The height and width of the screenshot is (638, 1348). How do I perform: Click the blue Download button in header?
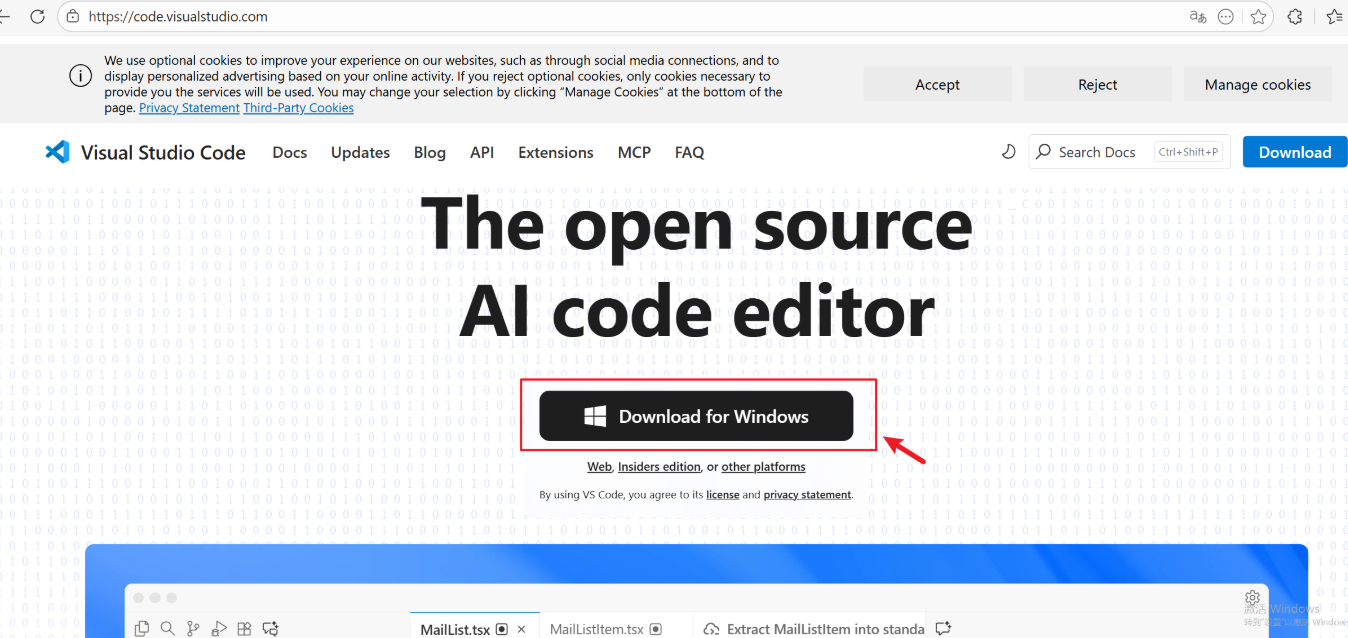[x=1295, y=152]
